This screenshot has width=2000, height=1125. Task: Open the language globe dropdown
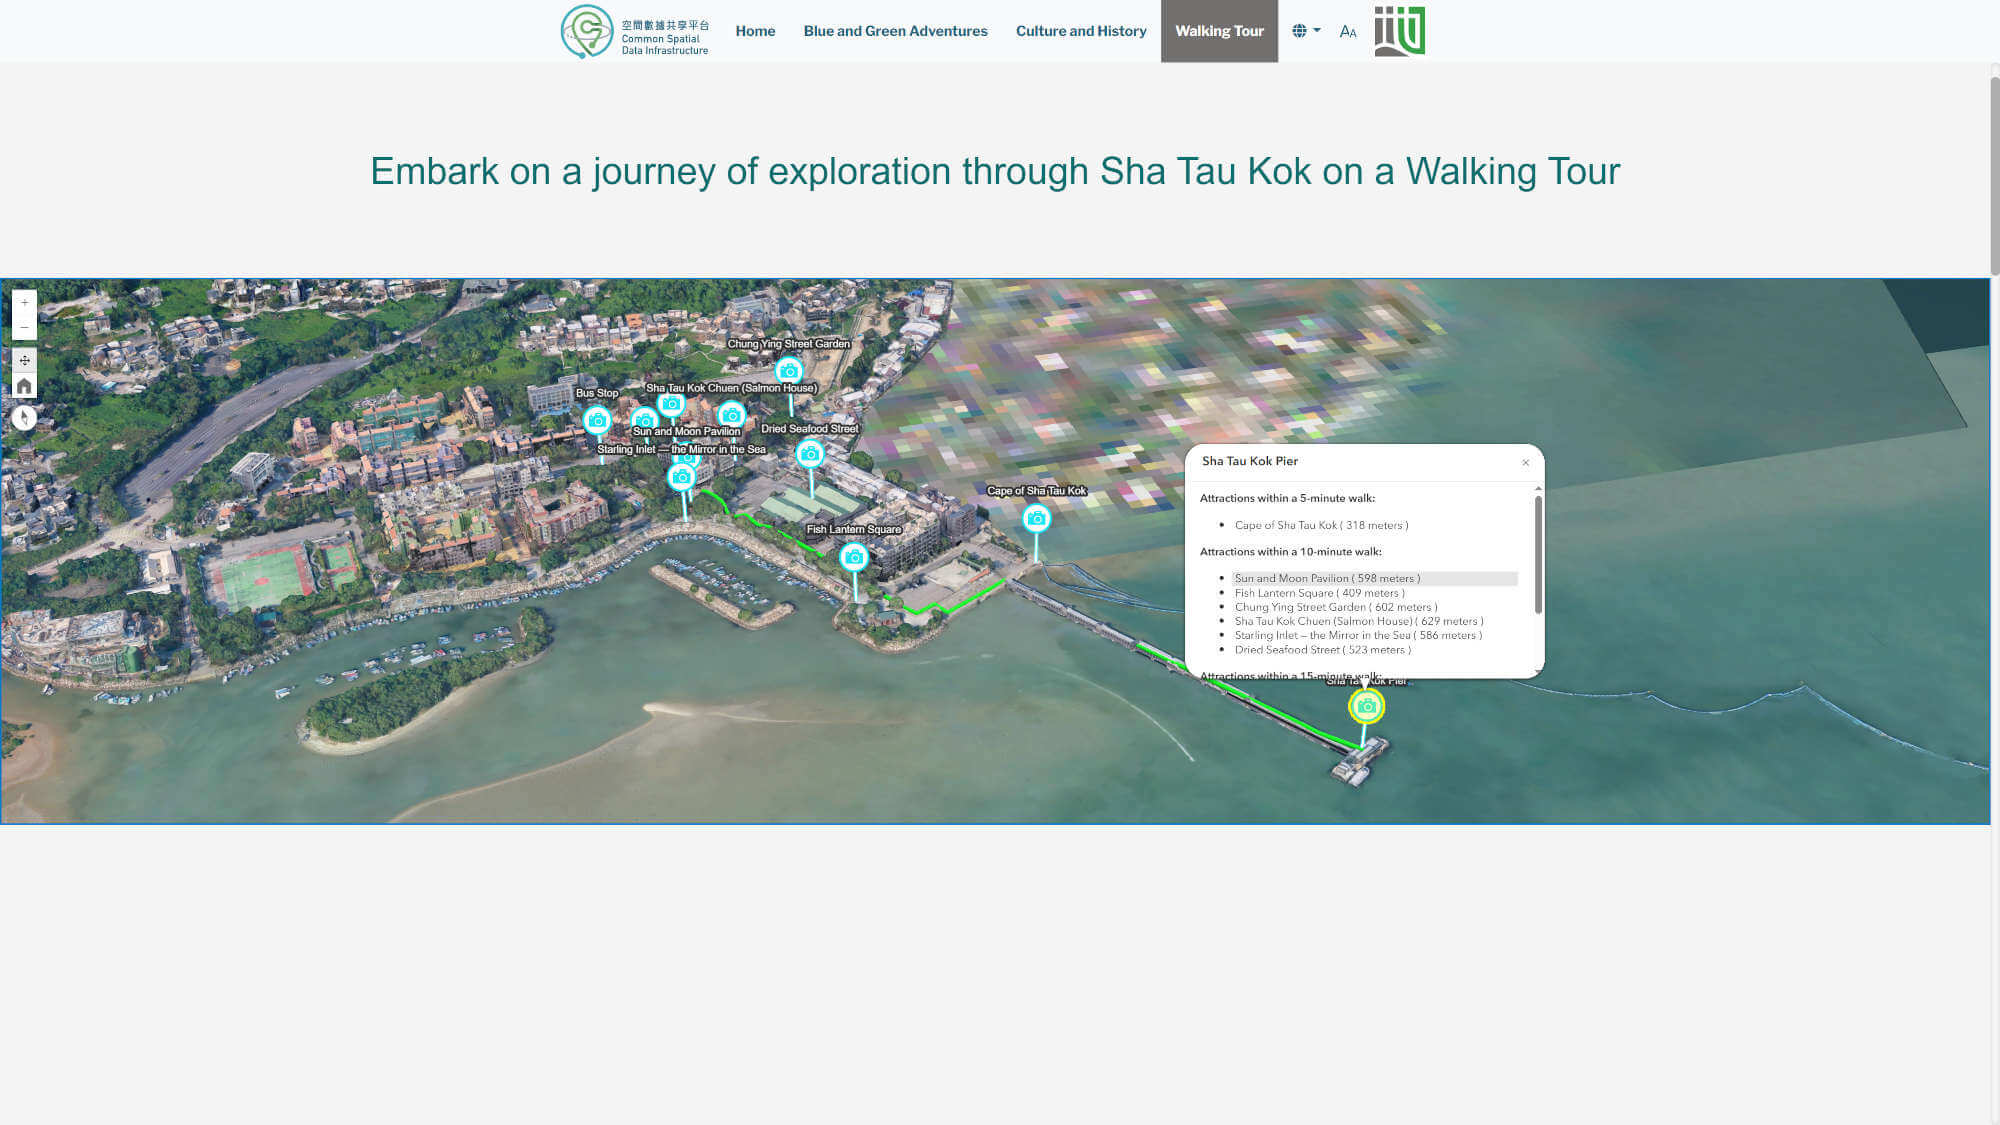pos(1305,31)
